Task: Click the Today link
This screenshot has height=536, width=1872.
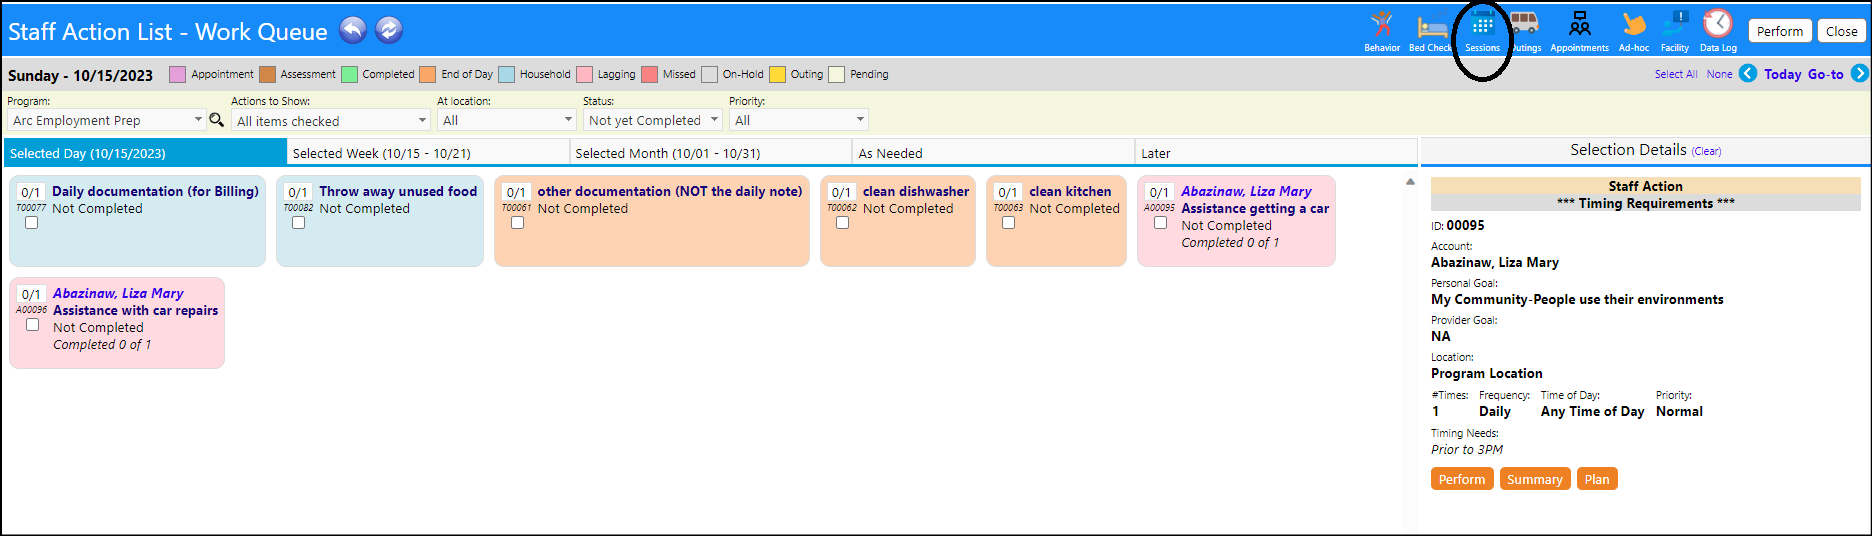Action: [1782, 74]
